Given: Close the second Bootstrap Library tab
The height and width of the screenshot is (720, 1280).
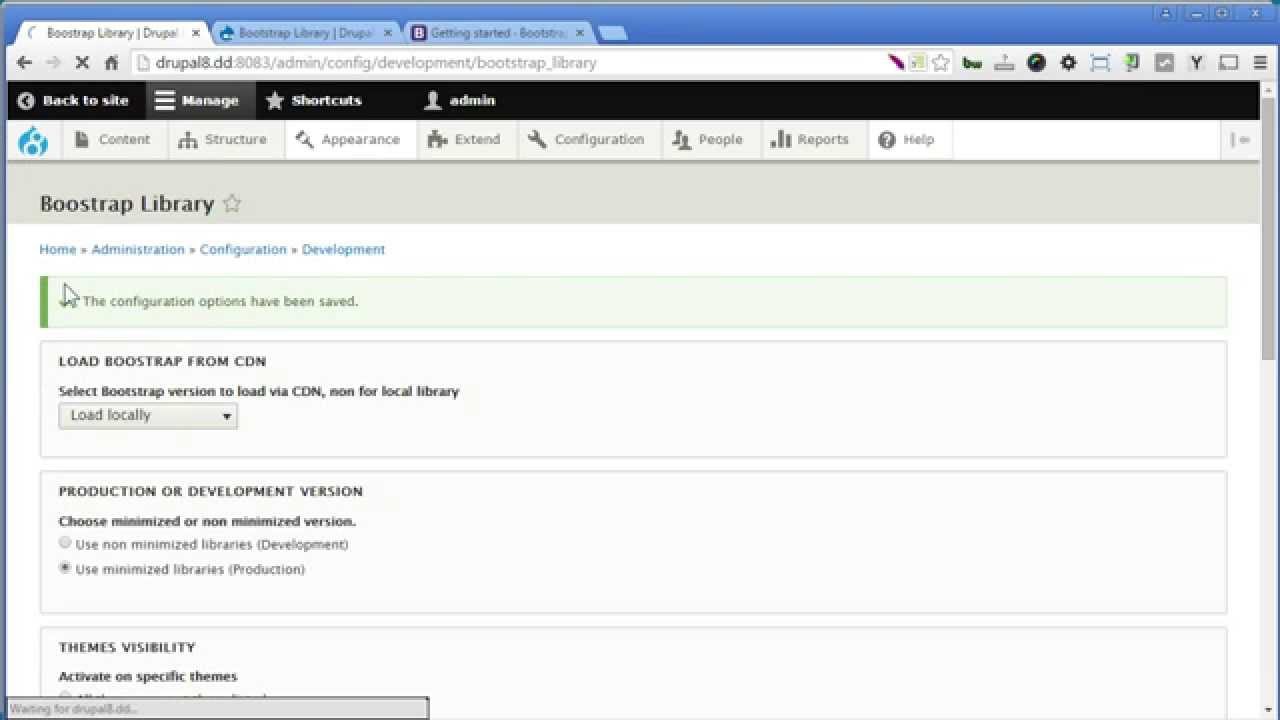Looking at the screenshot, I should pyautogui.click(x=388, y=33).
